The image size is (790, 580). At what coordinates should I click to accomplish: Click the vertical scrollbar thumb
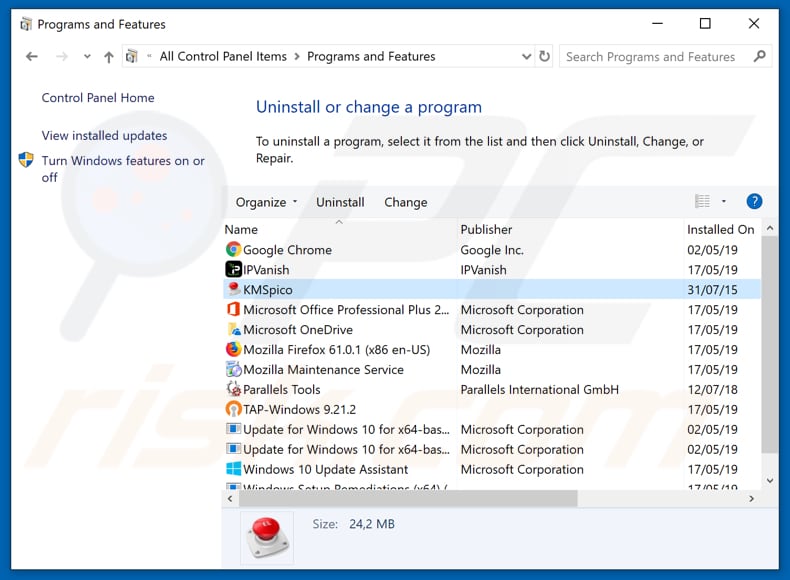point(769,345)
